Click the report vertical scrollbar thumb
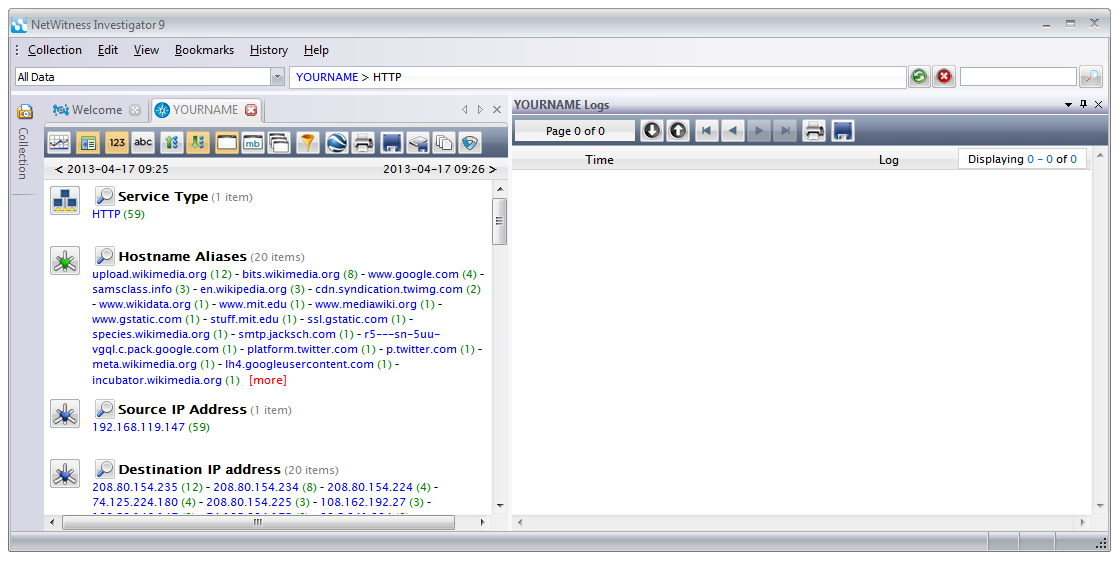 [x=499, y=221]
